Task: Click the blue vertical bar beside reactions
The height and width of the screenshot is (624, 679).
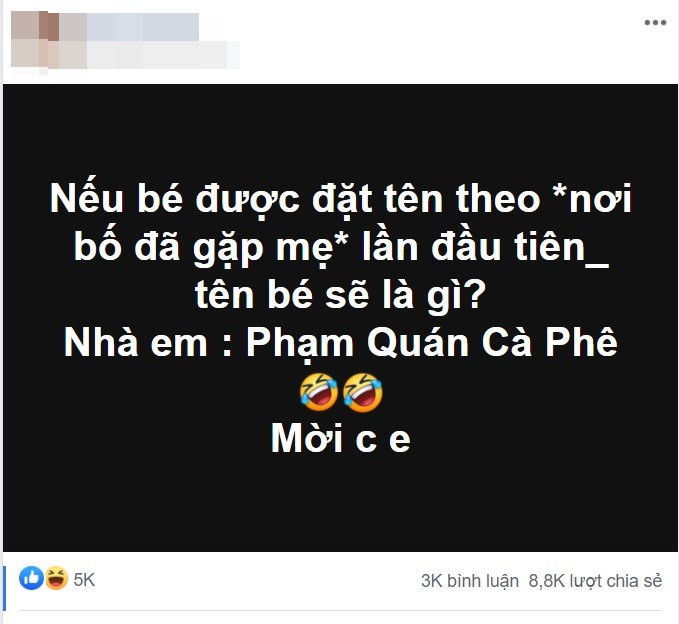Action: pos(4,588)
